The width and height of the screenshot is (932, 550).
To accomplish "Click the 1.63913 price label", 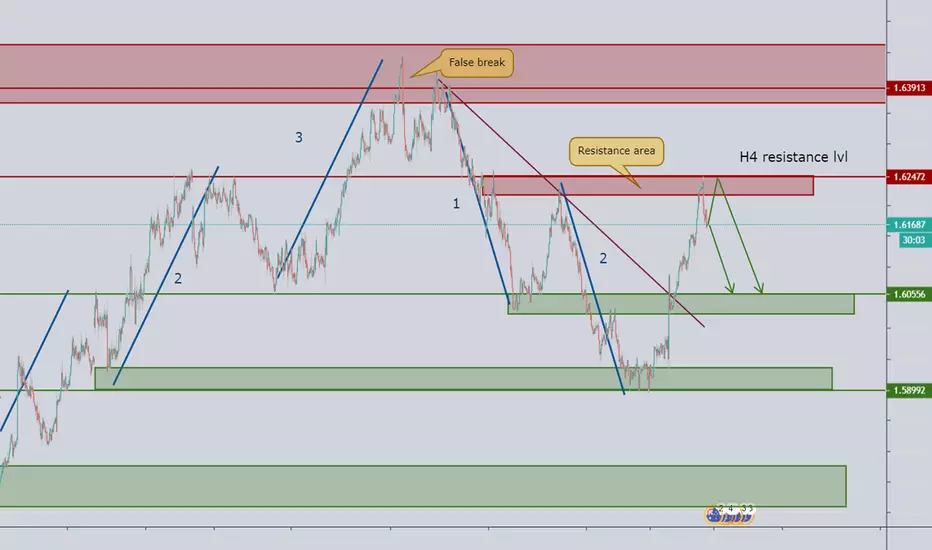I will [x=909, y=88].
